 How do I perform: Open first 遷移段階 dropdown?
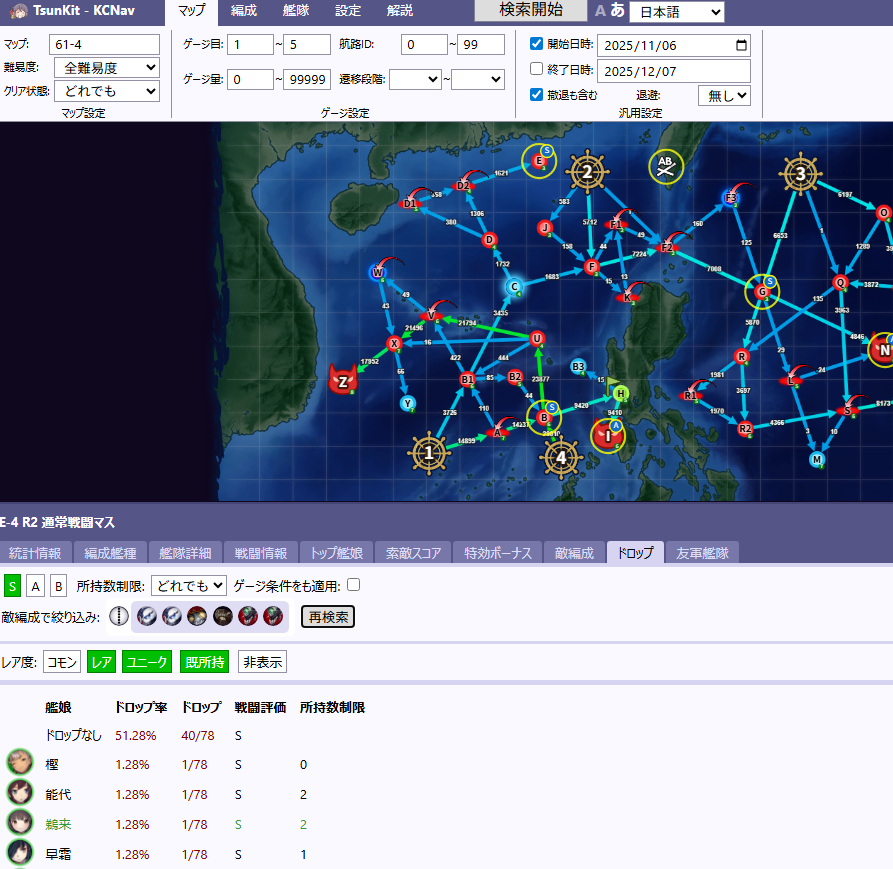coord(416,79)
